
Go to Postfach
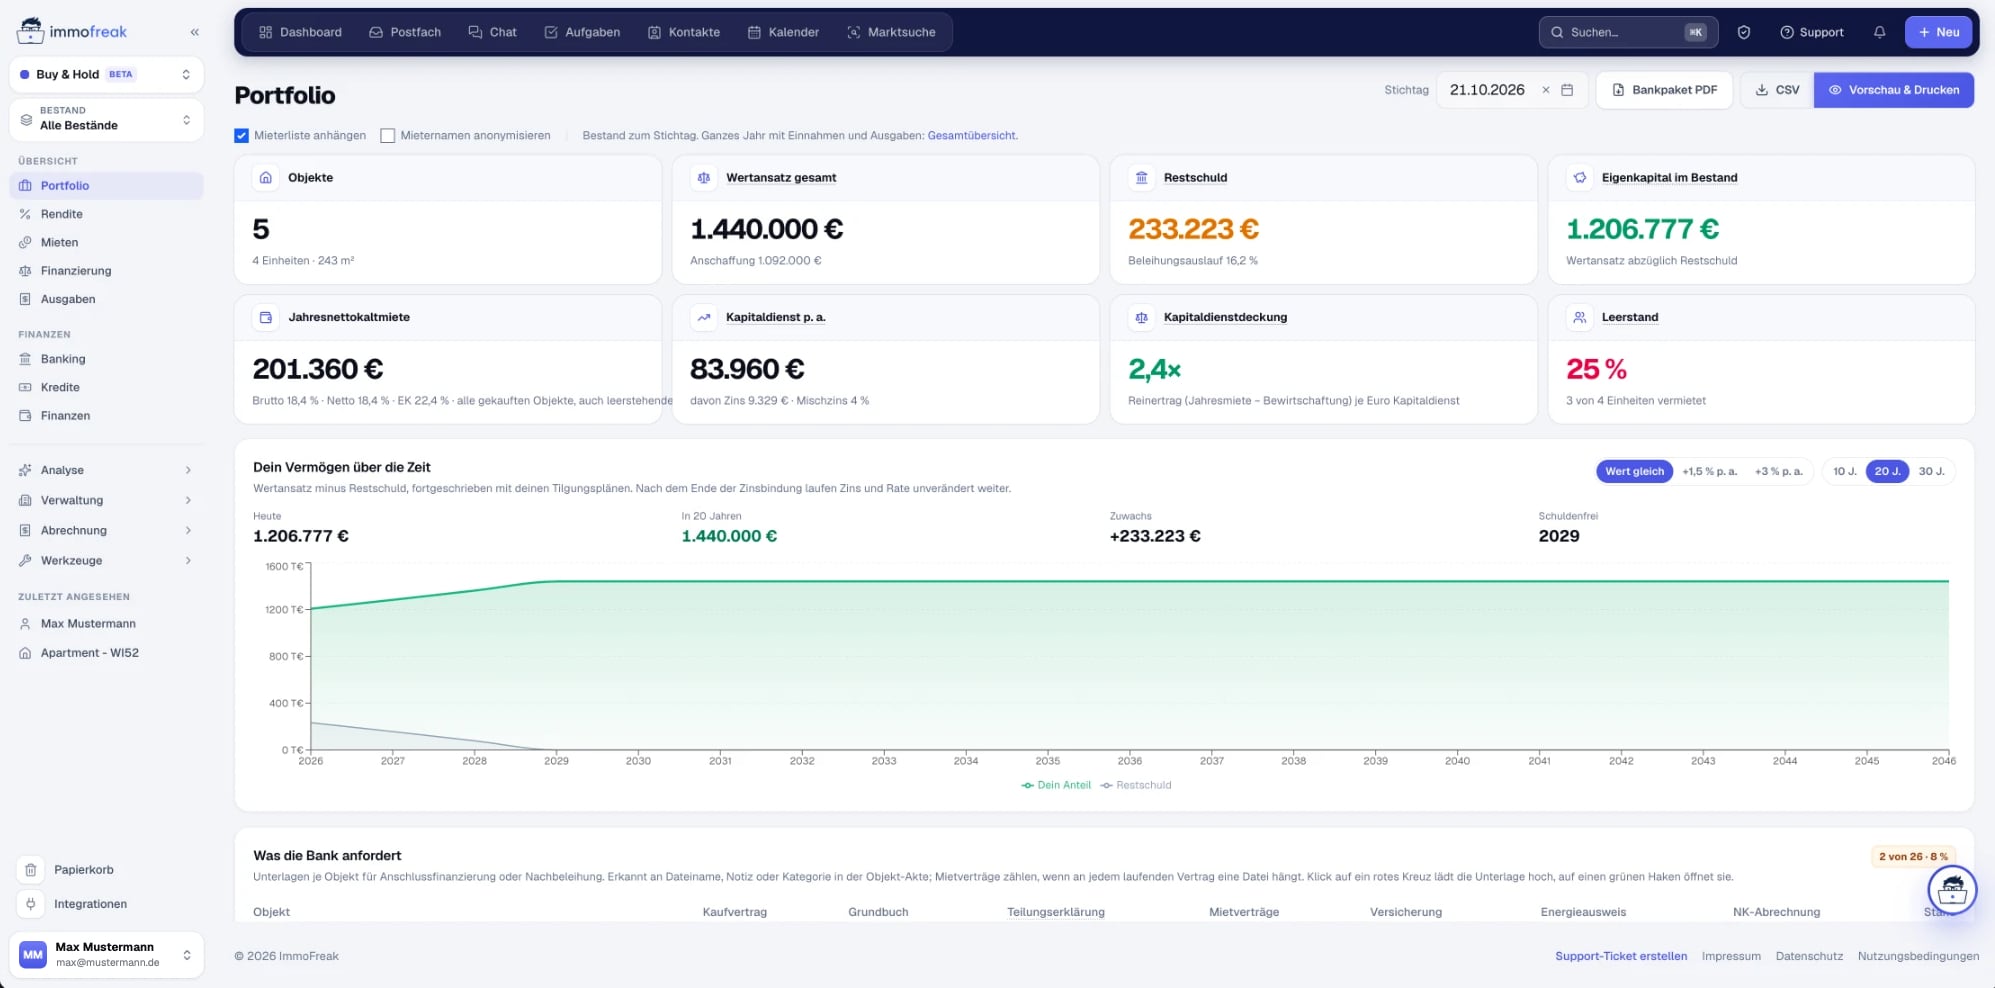[405, 32]
